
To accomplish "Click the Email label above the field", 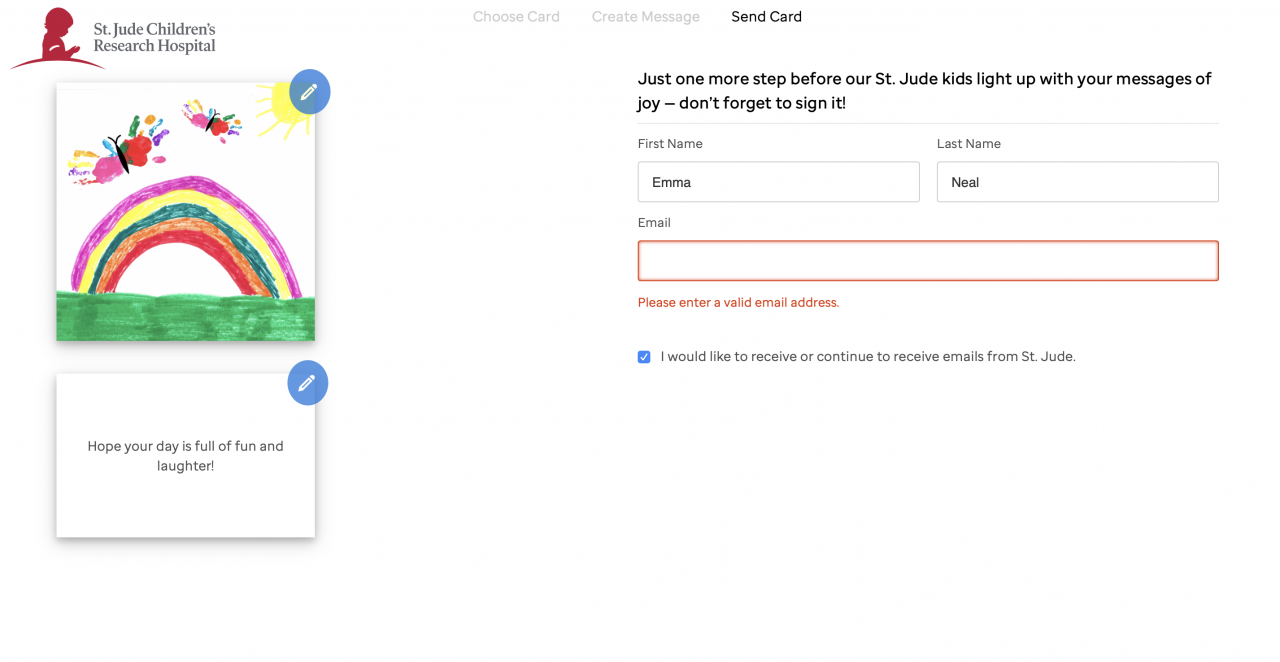I will [654, 223].
